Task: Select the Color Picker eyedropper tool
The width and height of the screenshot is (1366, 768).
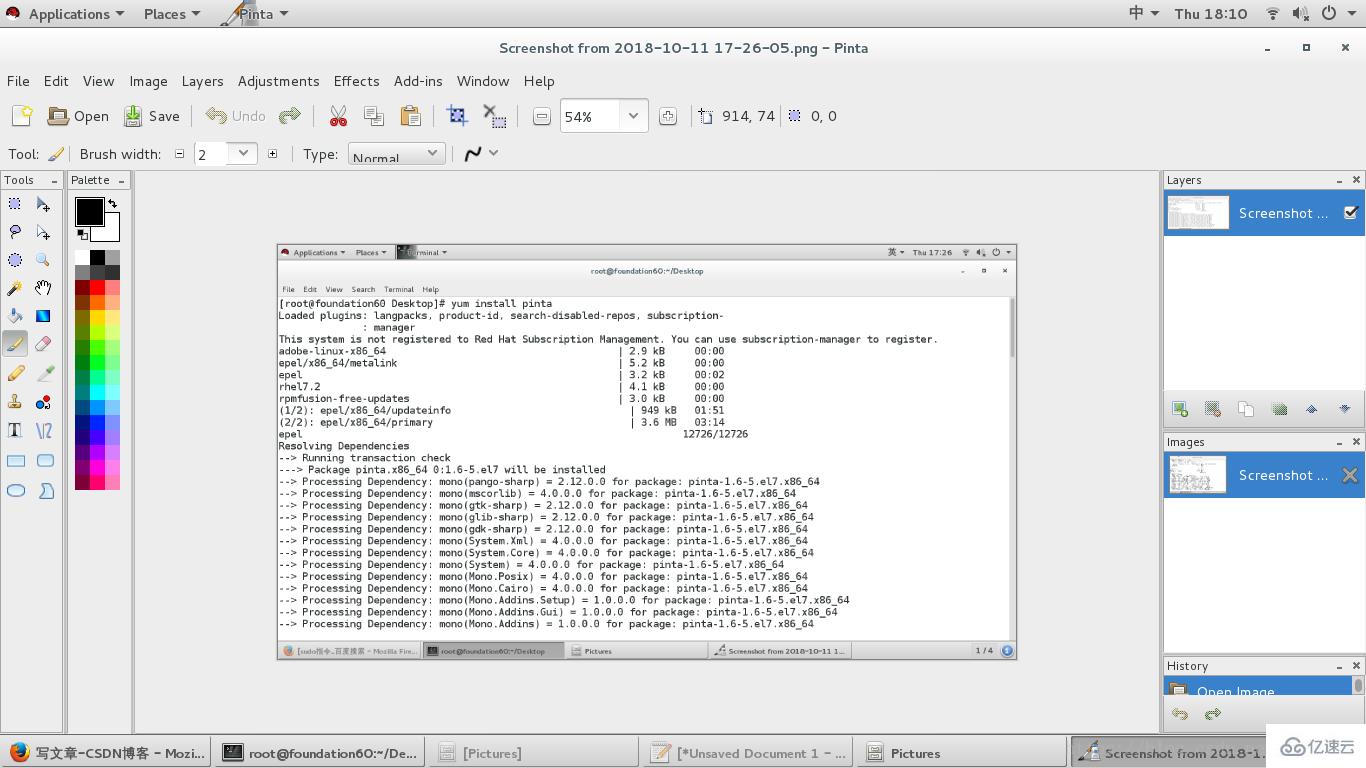Action: point(43,373)
